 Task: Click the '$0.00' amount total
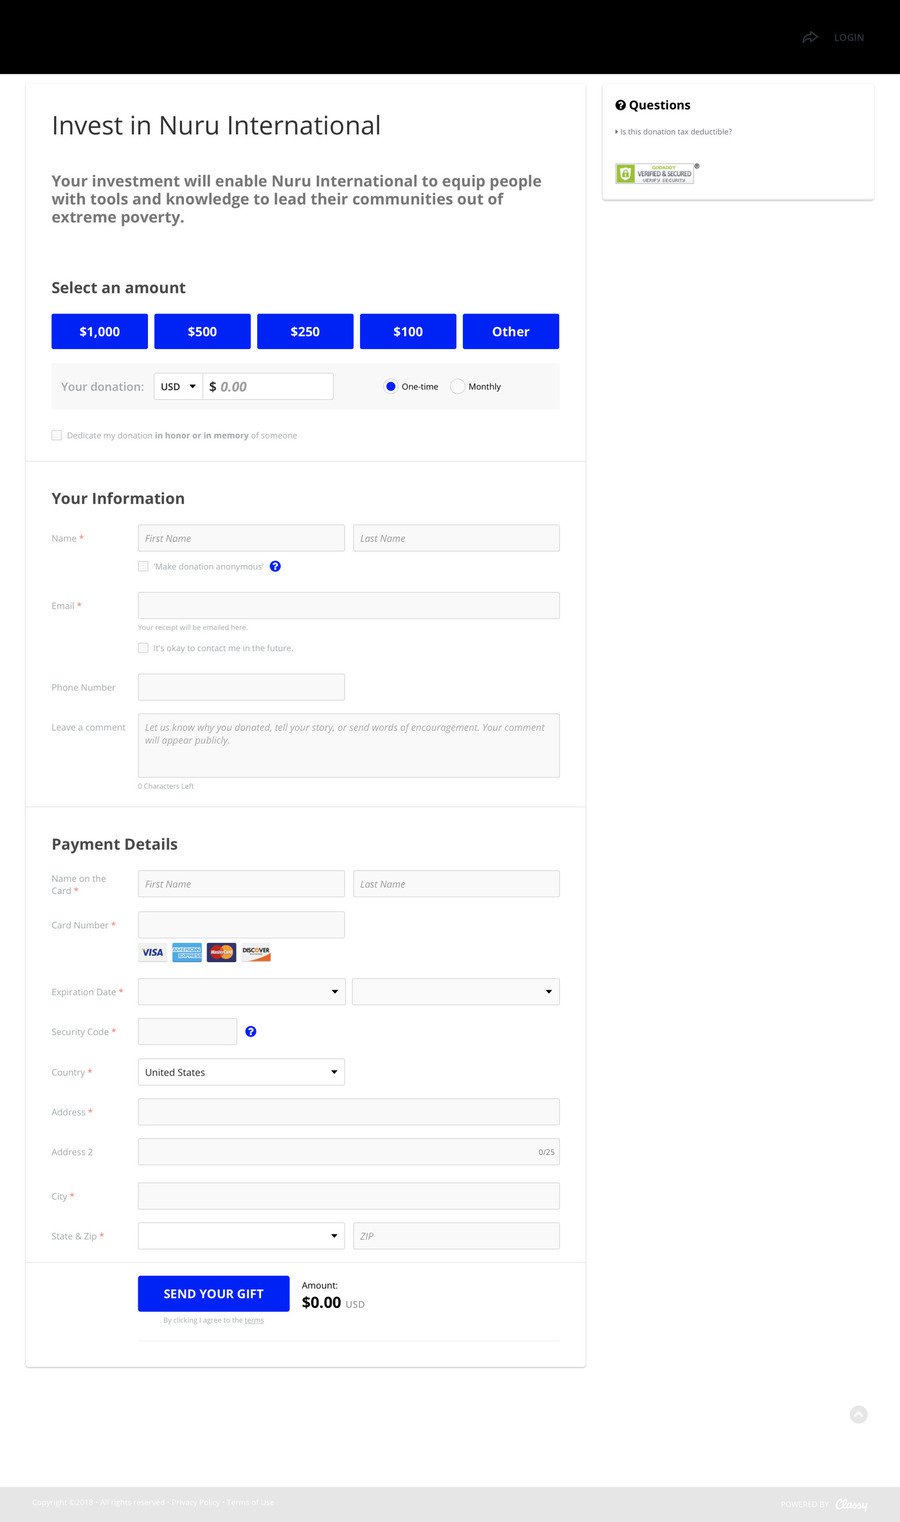pos(321,1303)
